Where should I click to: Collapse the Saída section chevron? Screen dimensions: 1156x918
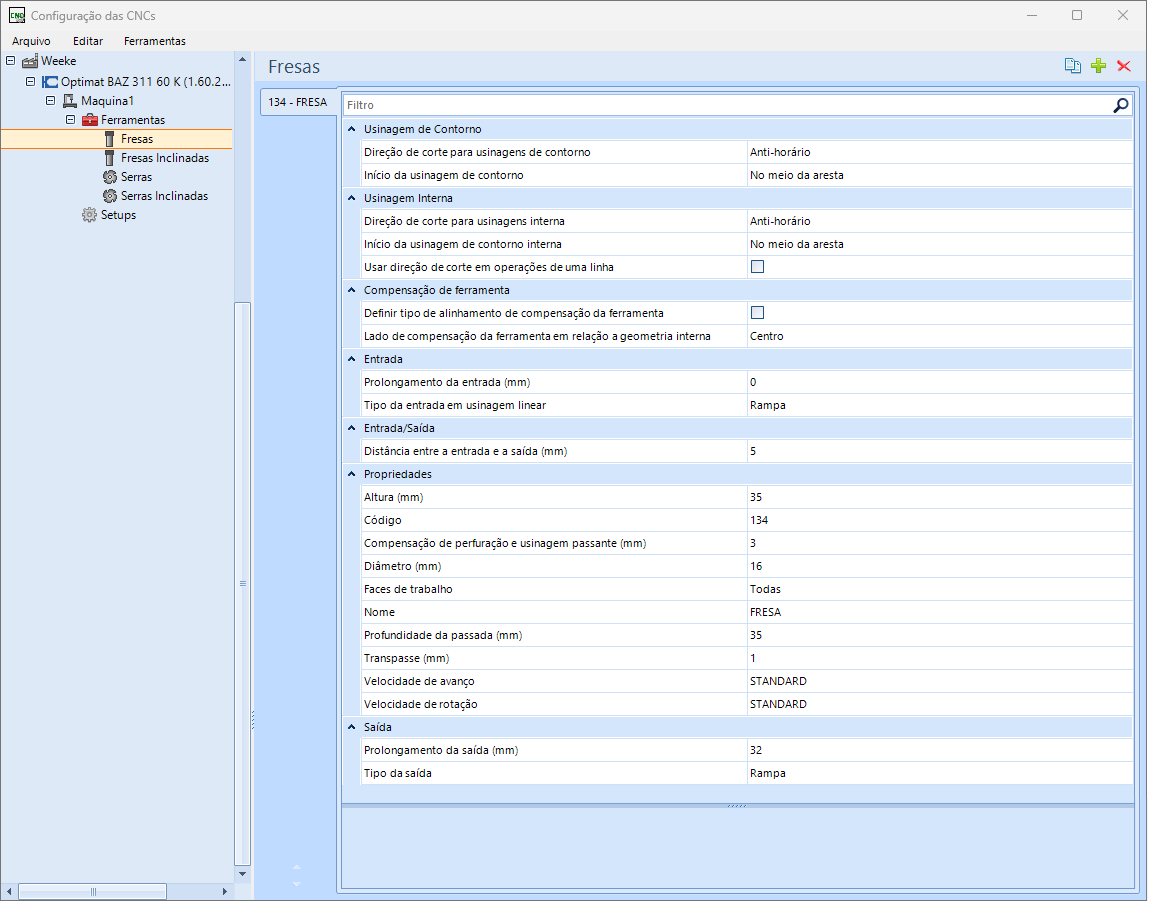tap(352, 727)
